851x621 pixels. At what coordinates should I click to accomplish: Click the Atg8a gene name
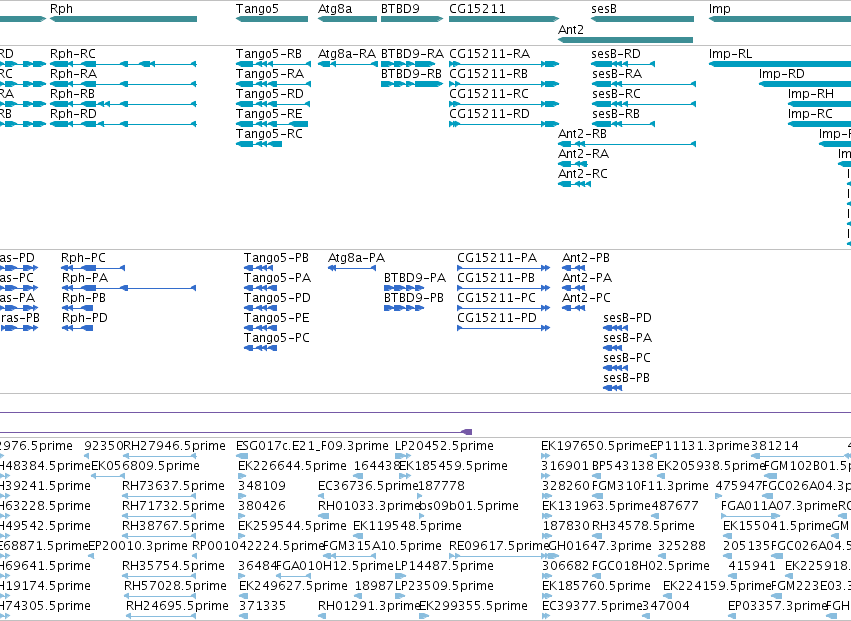tap(335, 9)
